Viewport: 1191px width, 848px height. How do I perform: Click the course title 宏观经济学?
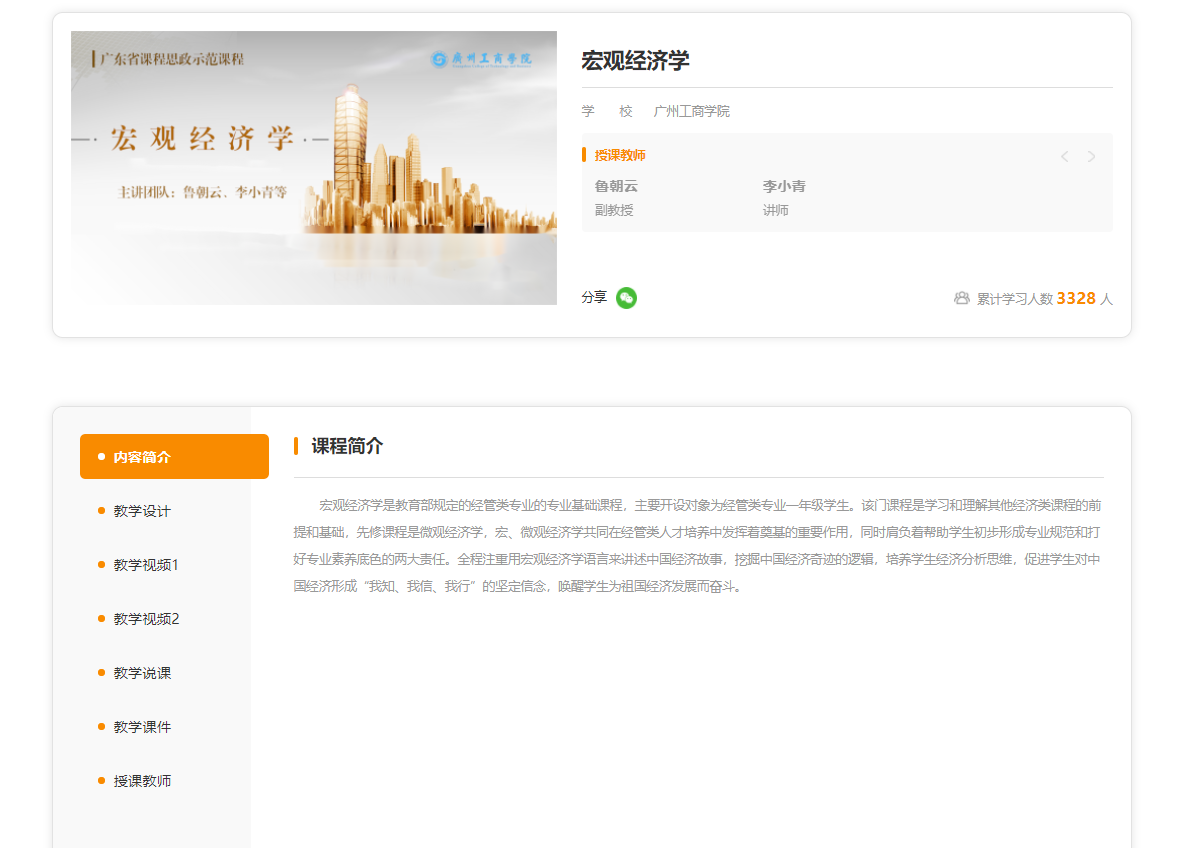(635, 61)
